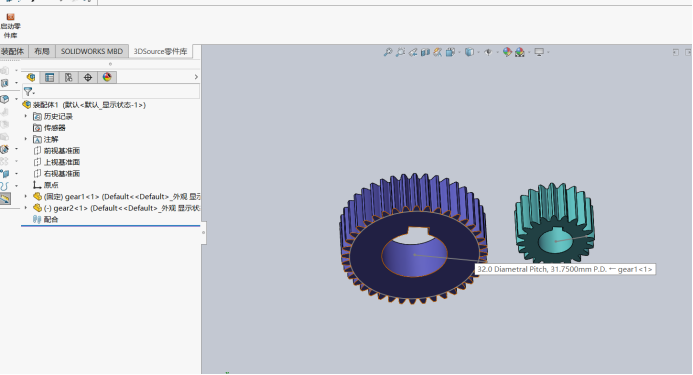Click the small teal gear model
693x375 pixels.
click(554, 223)
